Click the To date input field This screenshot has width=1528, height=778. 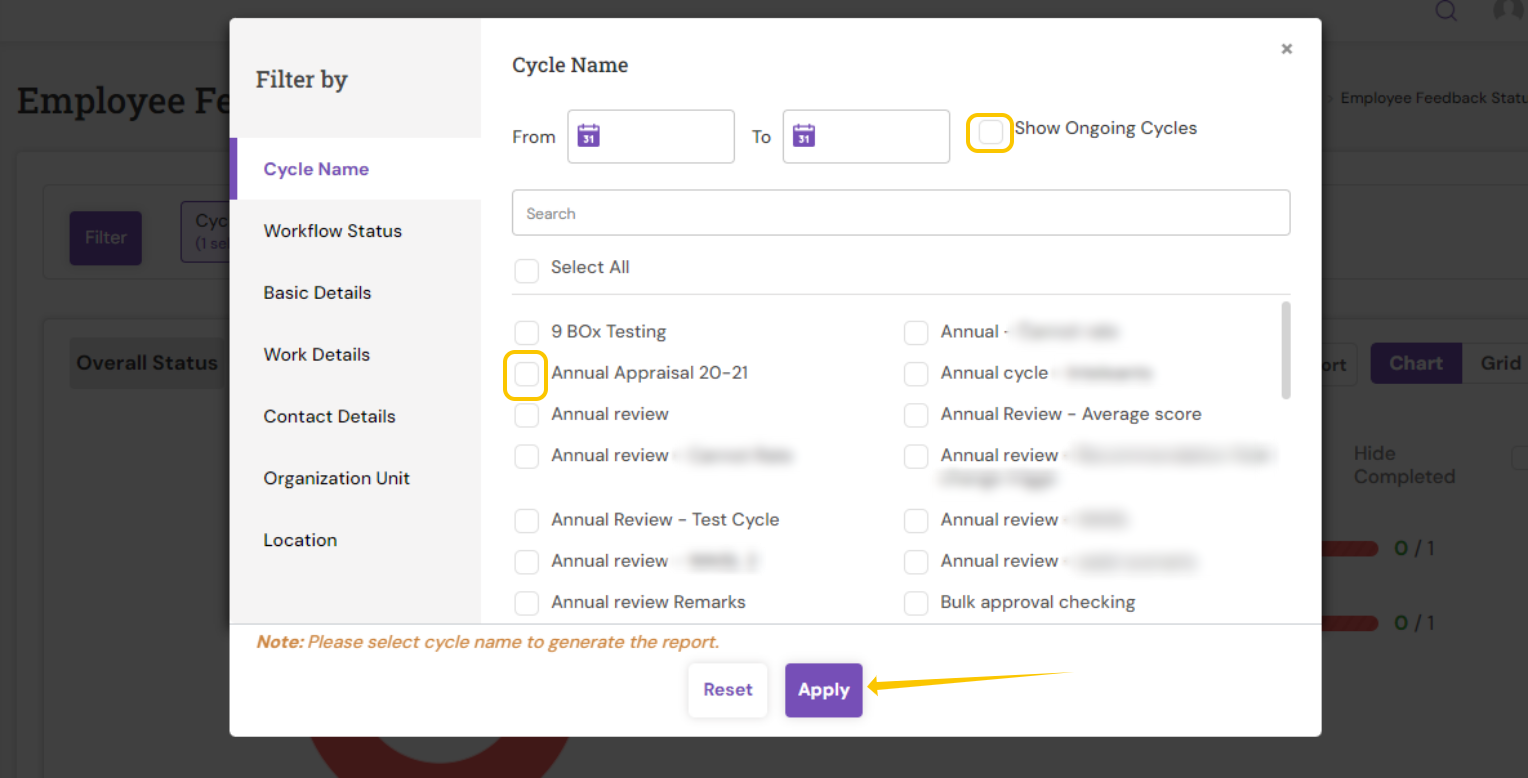tap(866, 136)
